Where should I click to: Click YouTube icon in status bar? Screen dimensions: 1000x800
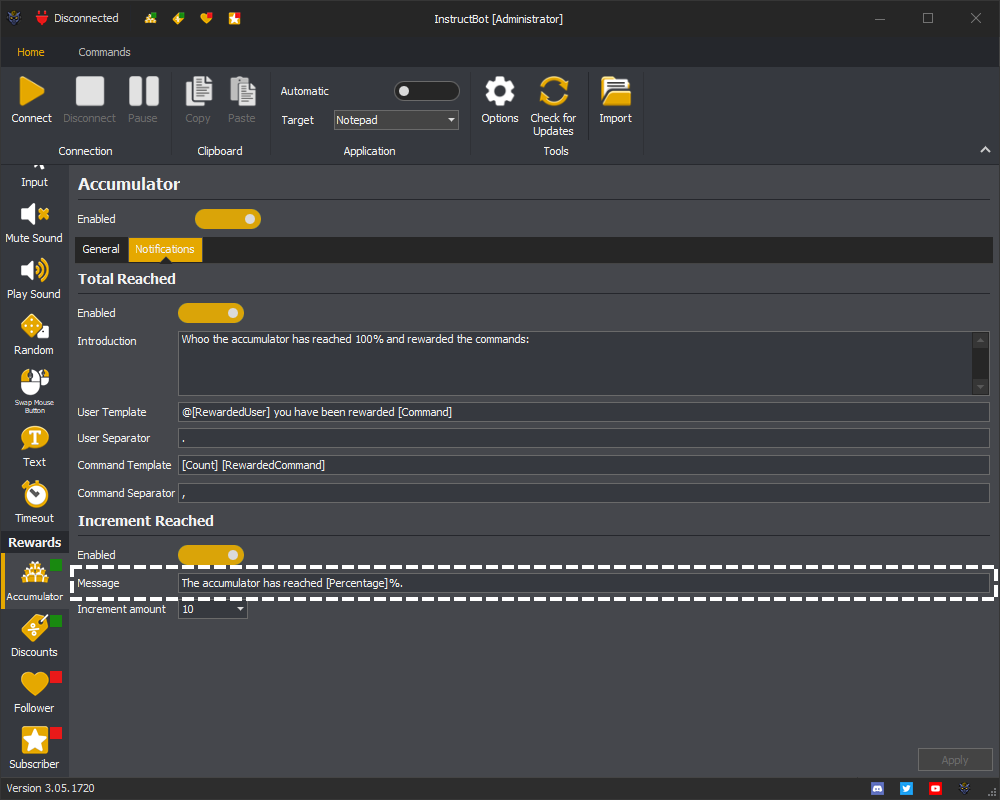[x=936, y=789]
